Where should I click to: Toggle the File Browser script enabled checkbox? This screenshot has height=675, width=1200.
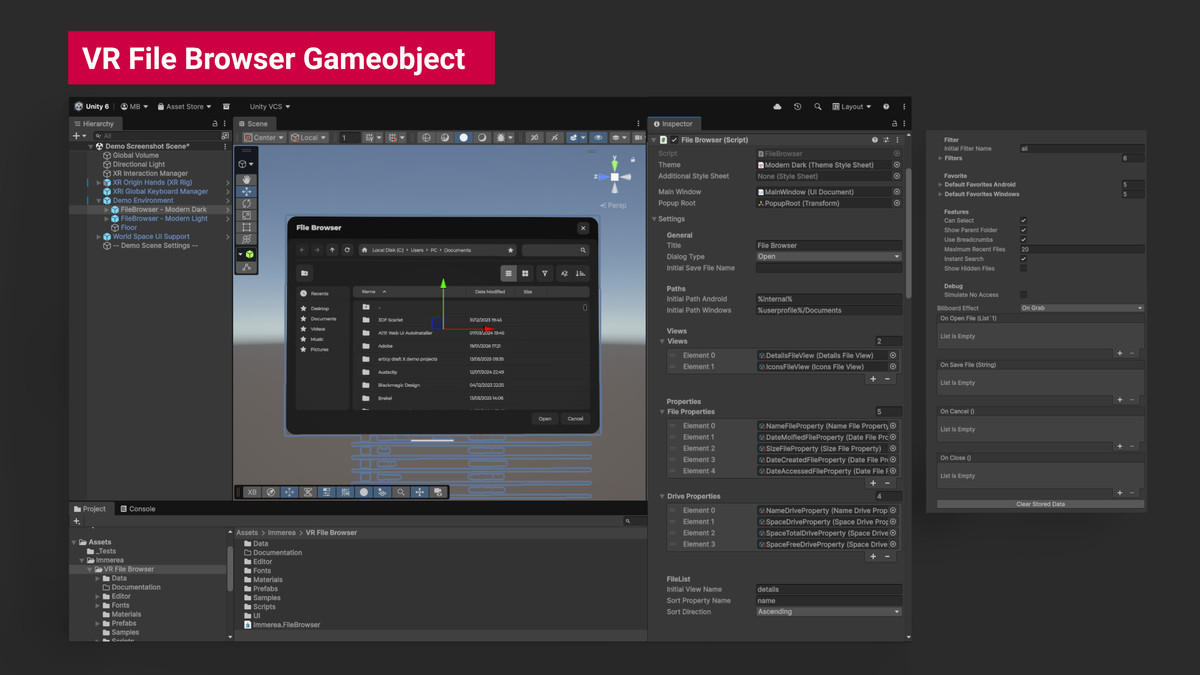click(674, 140)
